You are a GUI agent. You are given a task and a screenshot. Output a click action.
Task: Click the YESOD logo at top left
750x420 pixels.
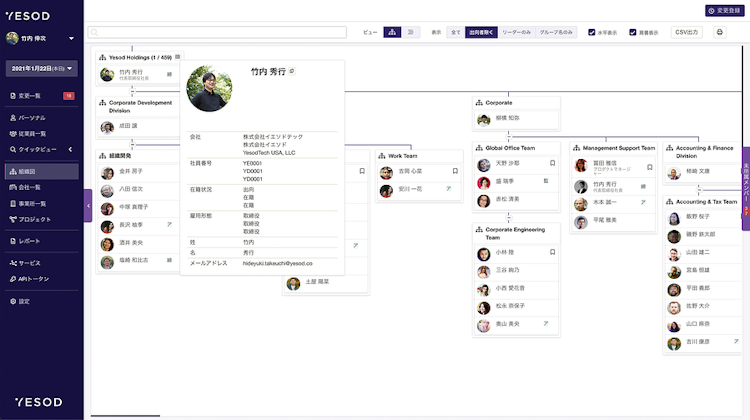click(28, 16)
